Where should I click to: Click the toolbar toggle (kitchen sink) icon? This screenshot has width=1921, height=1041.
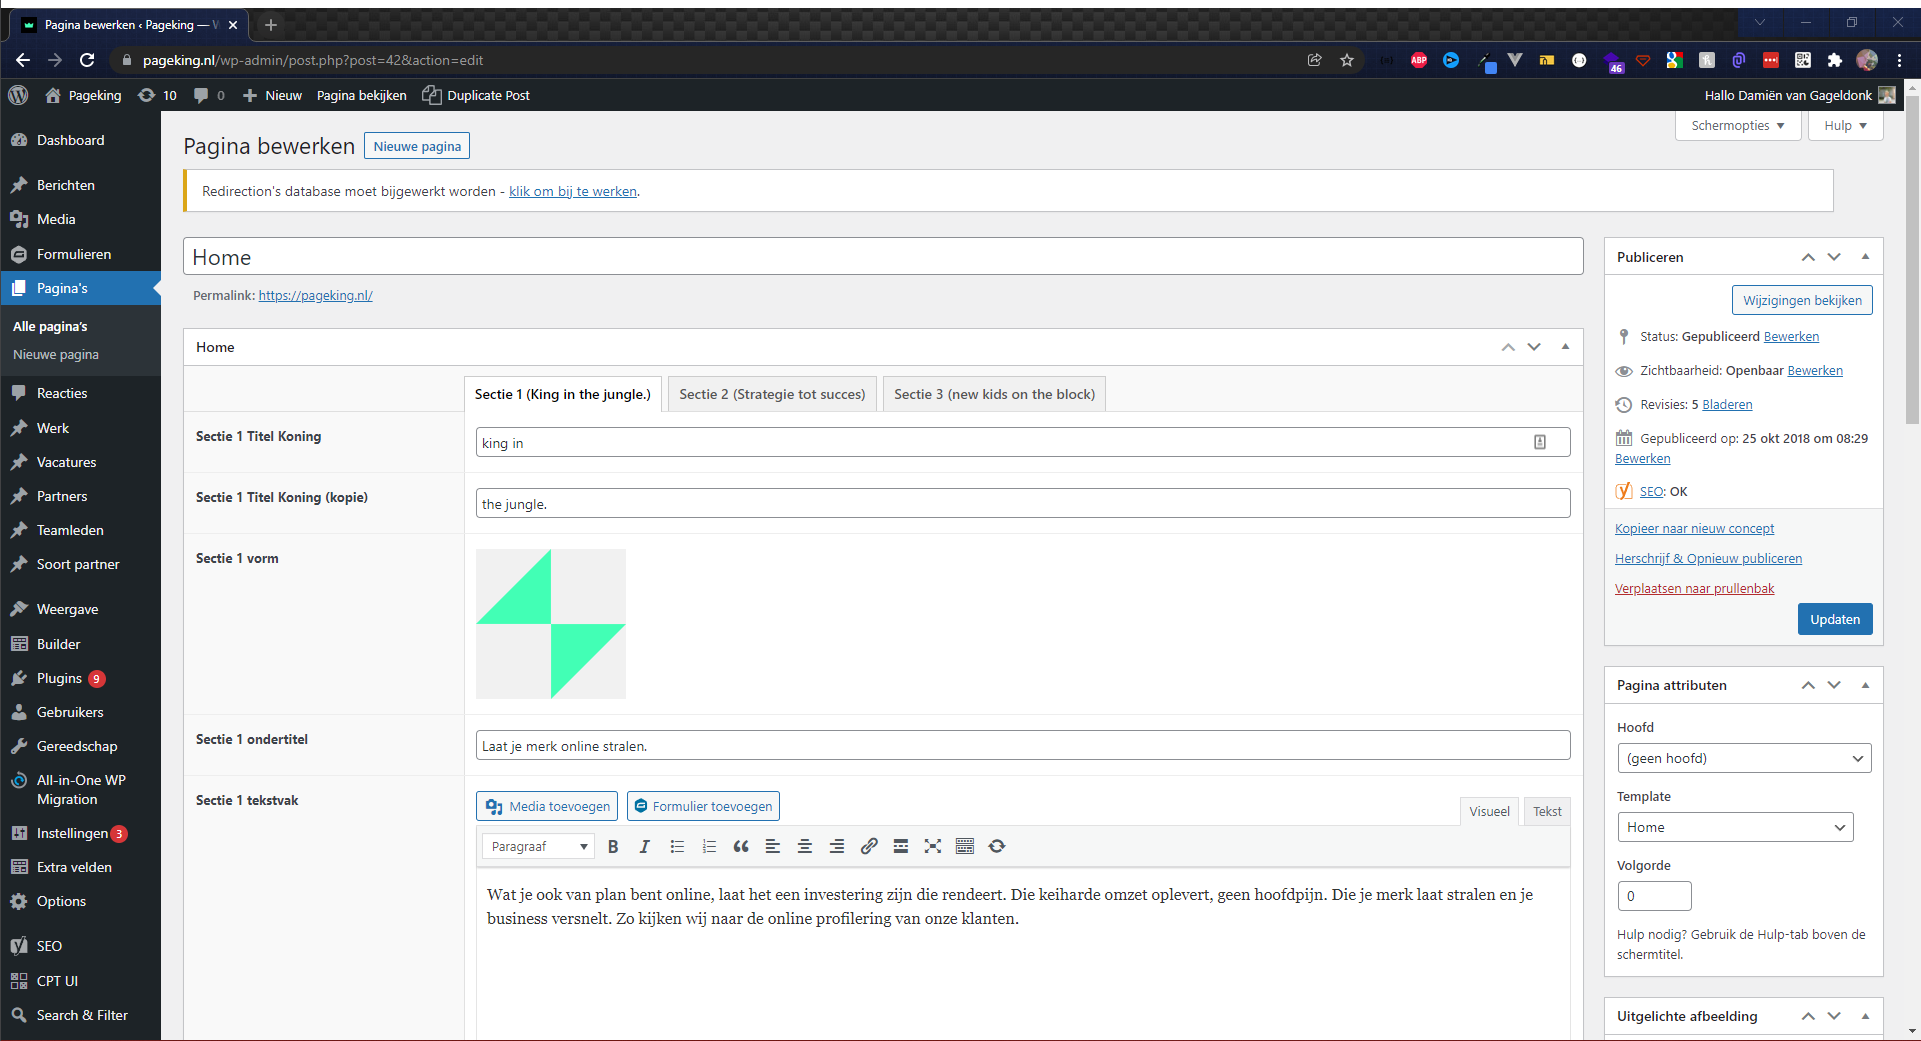tap(965, 847)
